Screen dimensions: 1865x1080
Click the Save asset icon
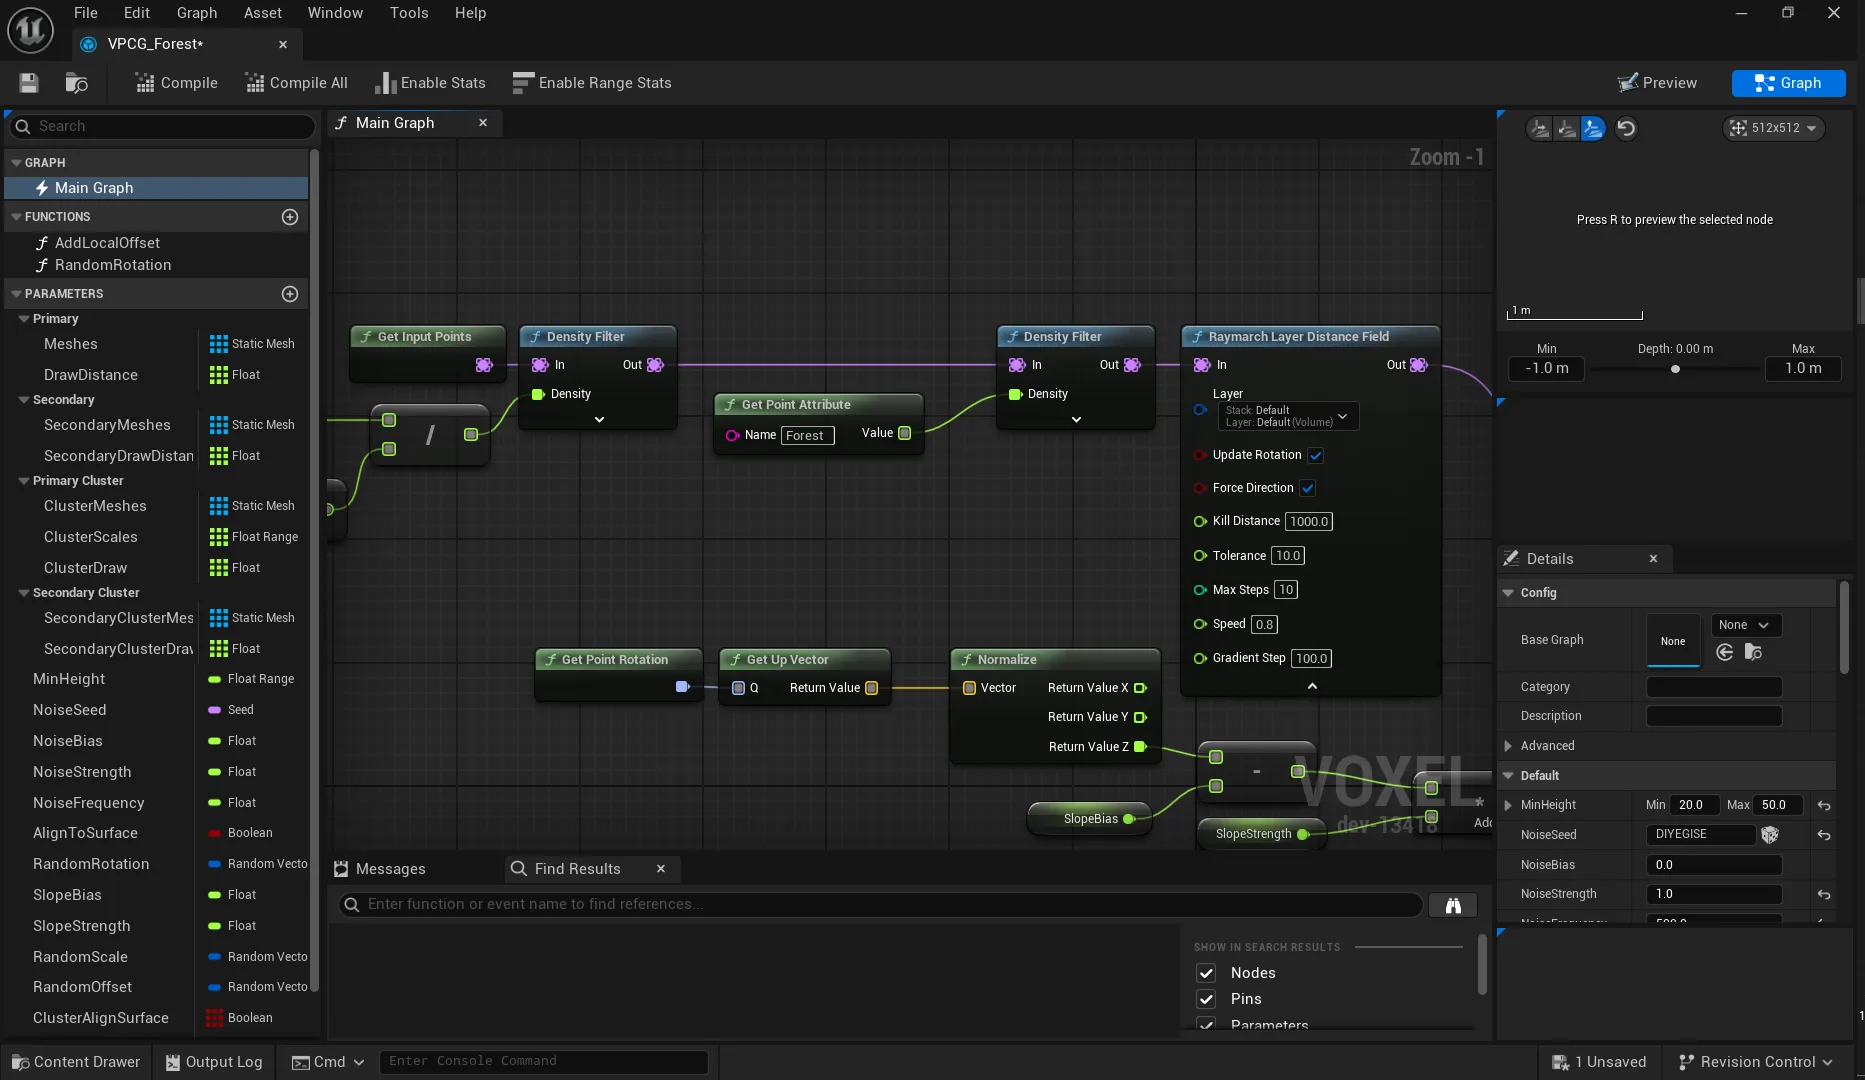point(28,83)
